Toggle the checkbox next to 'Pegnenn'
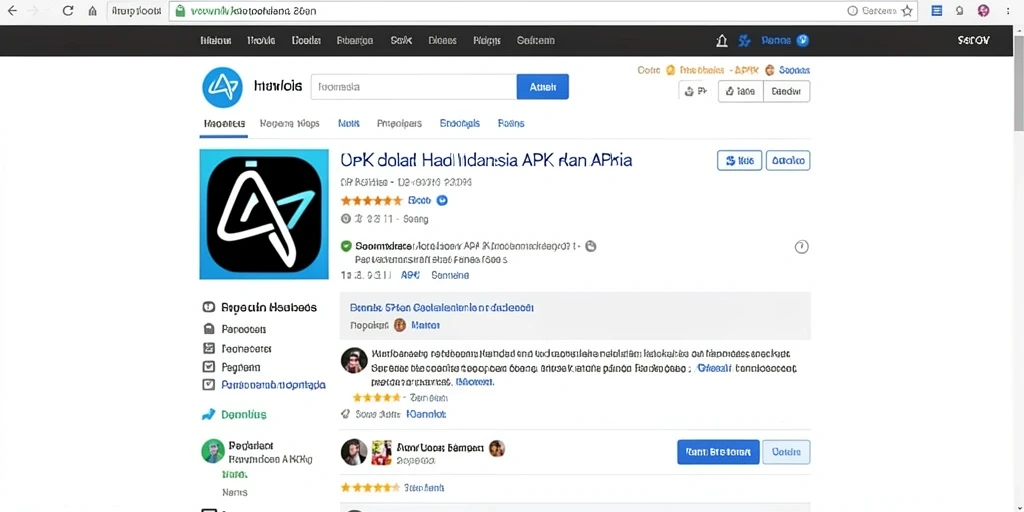Image resolution: width=1024 pixels, height=512 pixels. [x=209, y=367]
